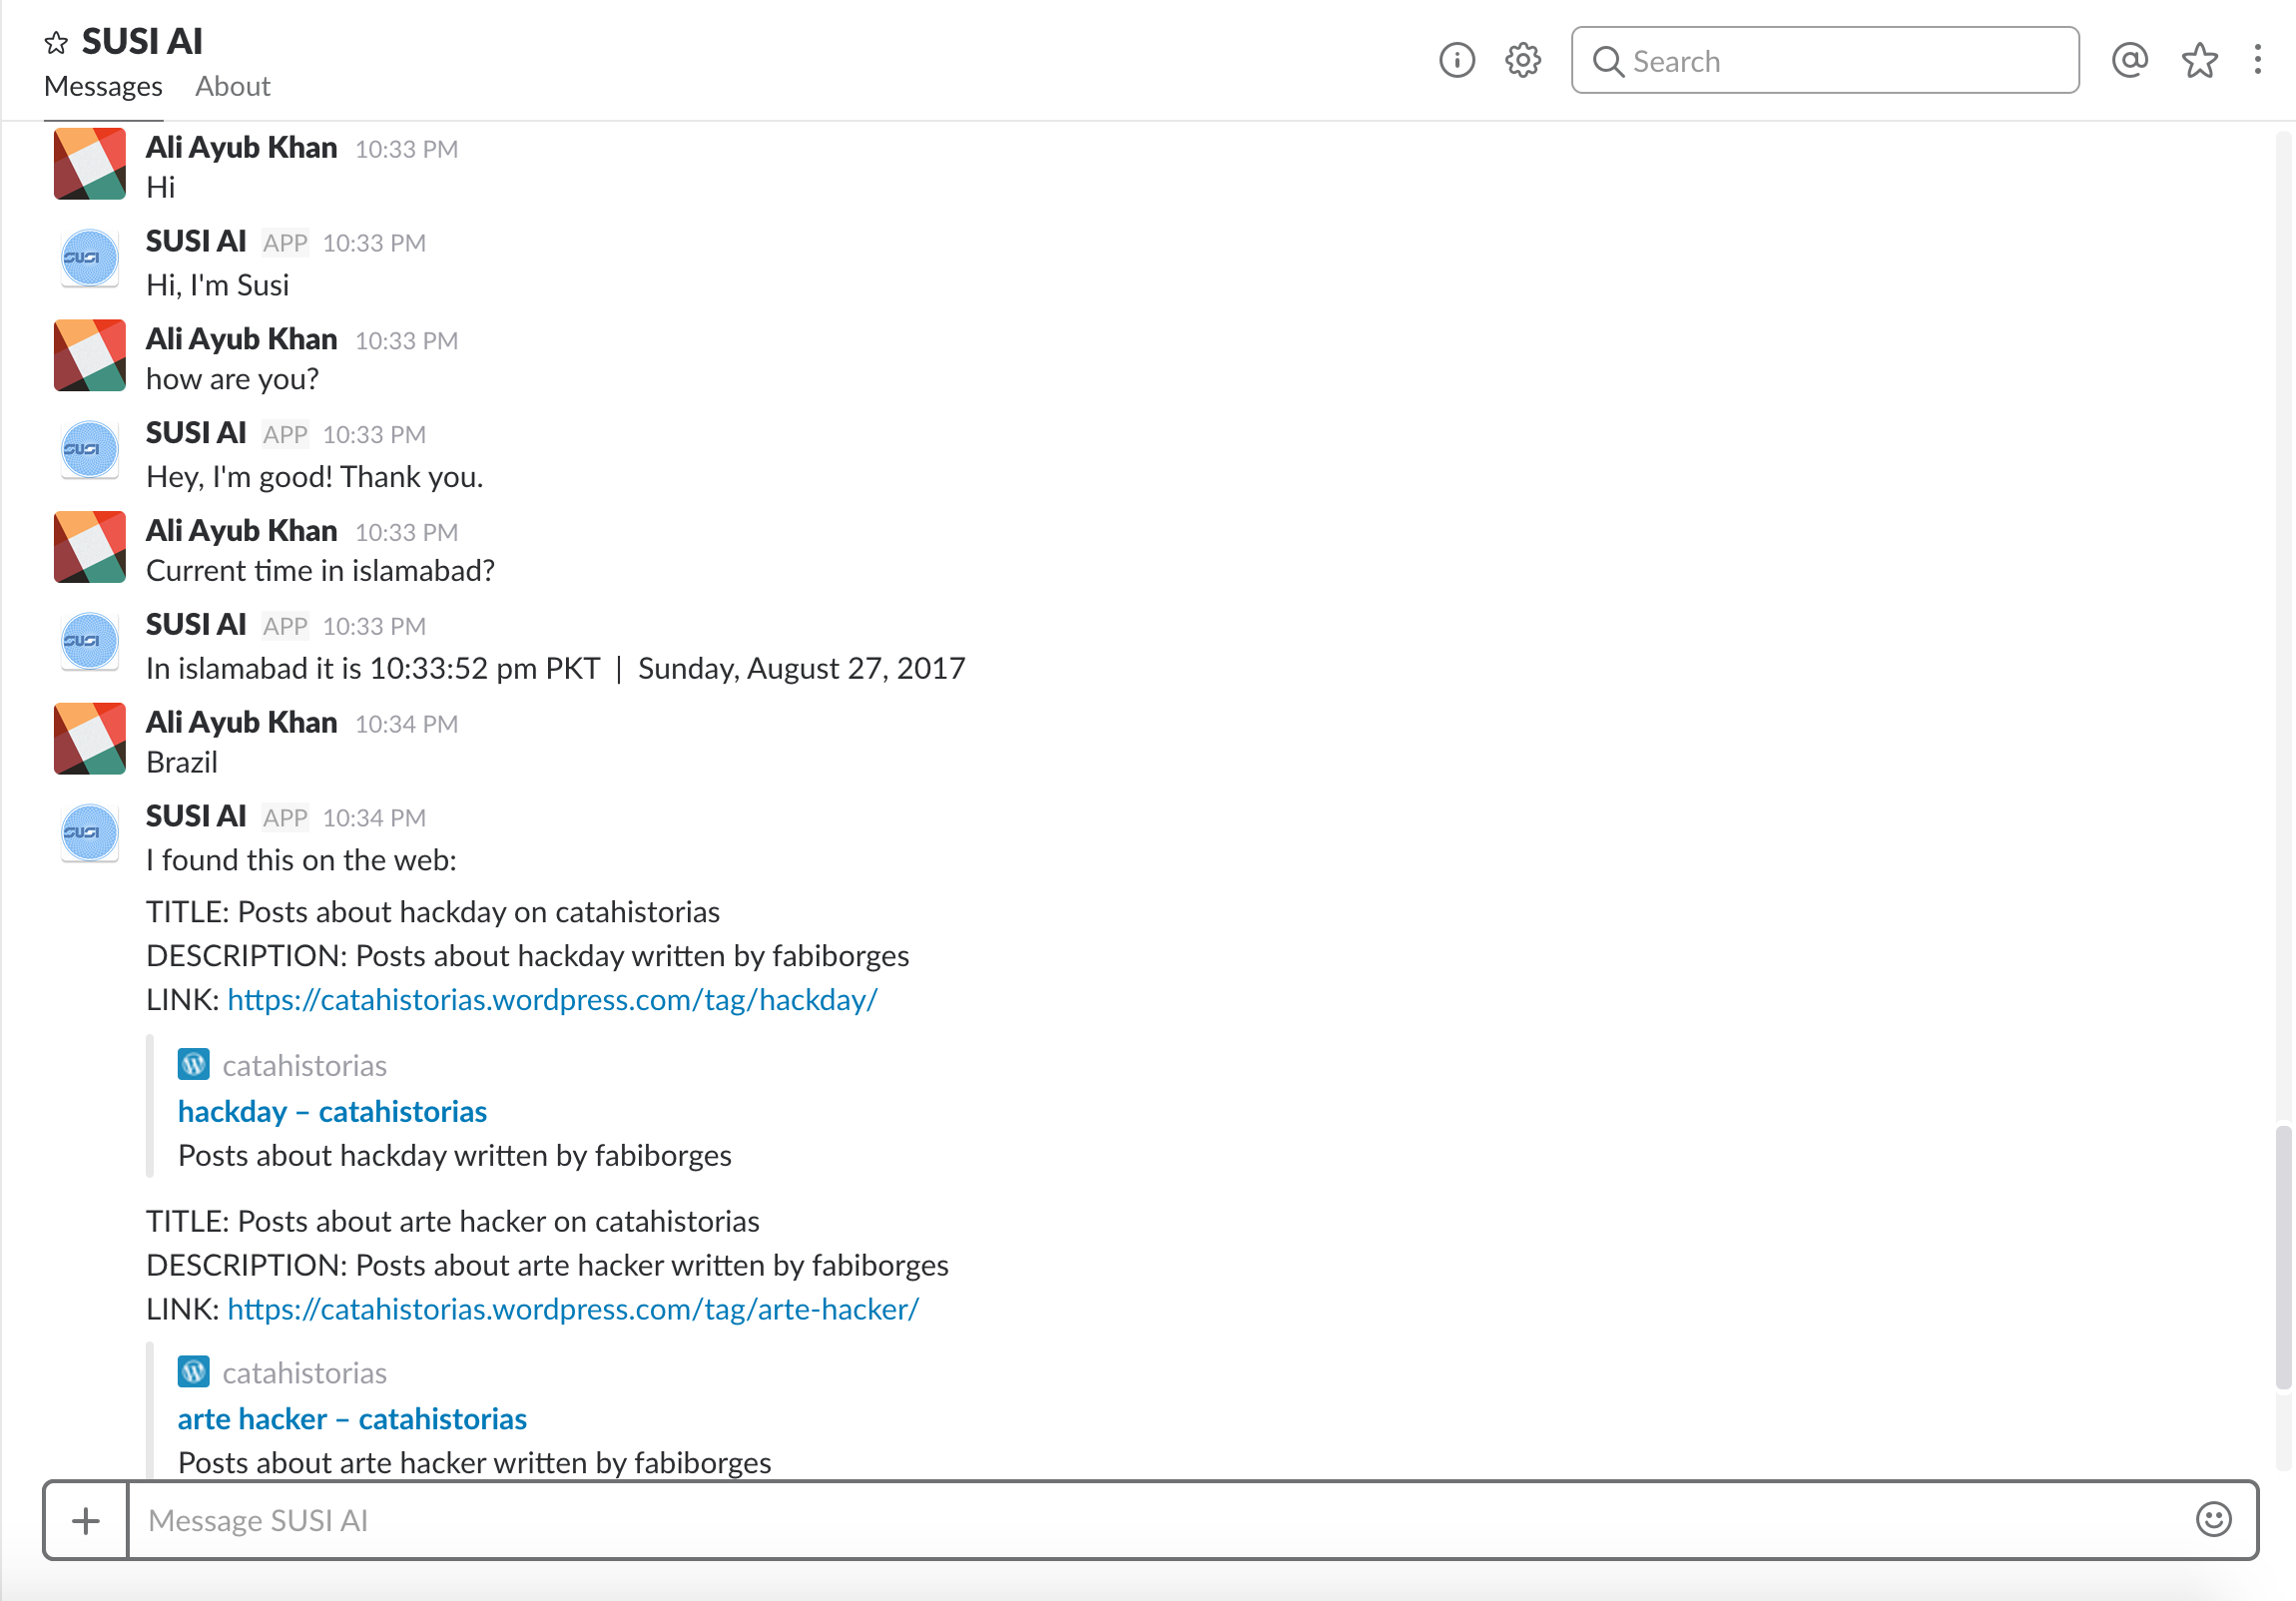Open conversation settings gear
This screenshot has width=2296, height=1601.
click(1522, 61)
